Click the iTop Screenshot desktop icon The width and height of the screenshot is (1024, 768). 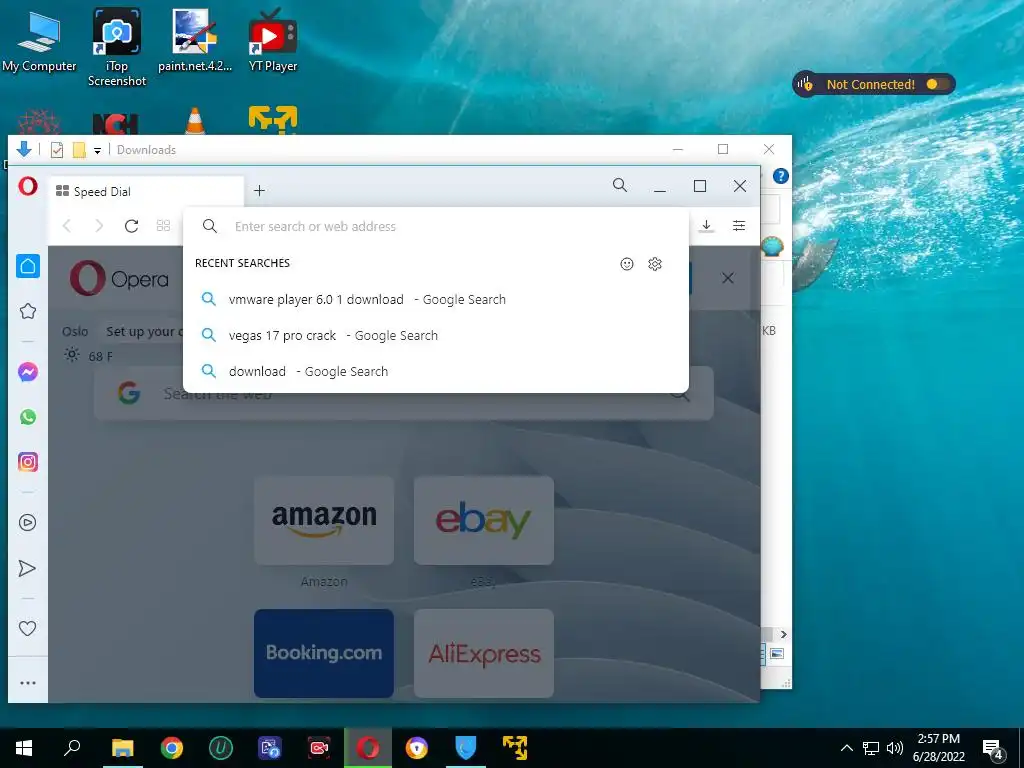(117, 48)
